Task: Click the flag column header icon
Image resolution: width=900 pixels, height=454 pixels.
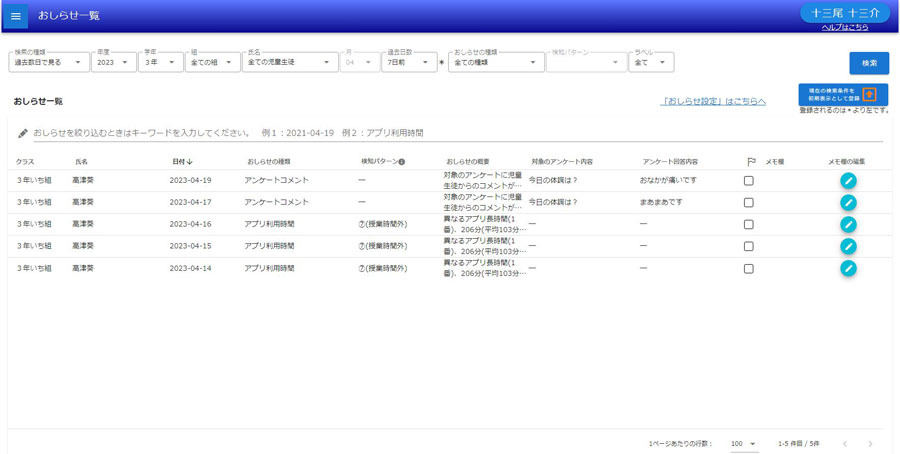Action: point(751,162)
